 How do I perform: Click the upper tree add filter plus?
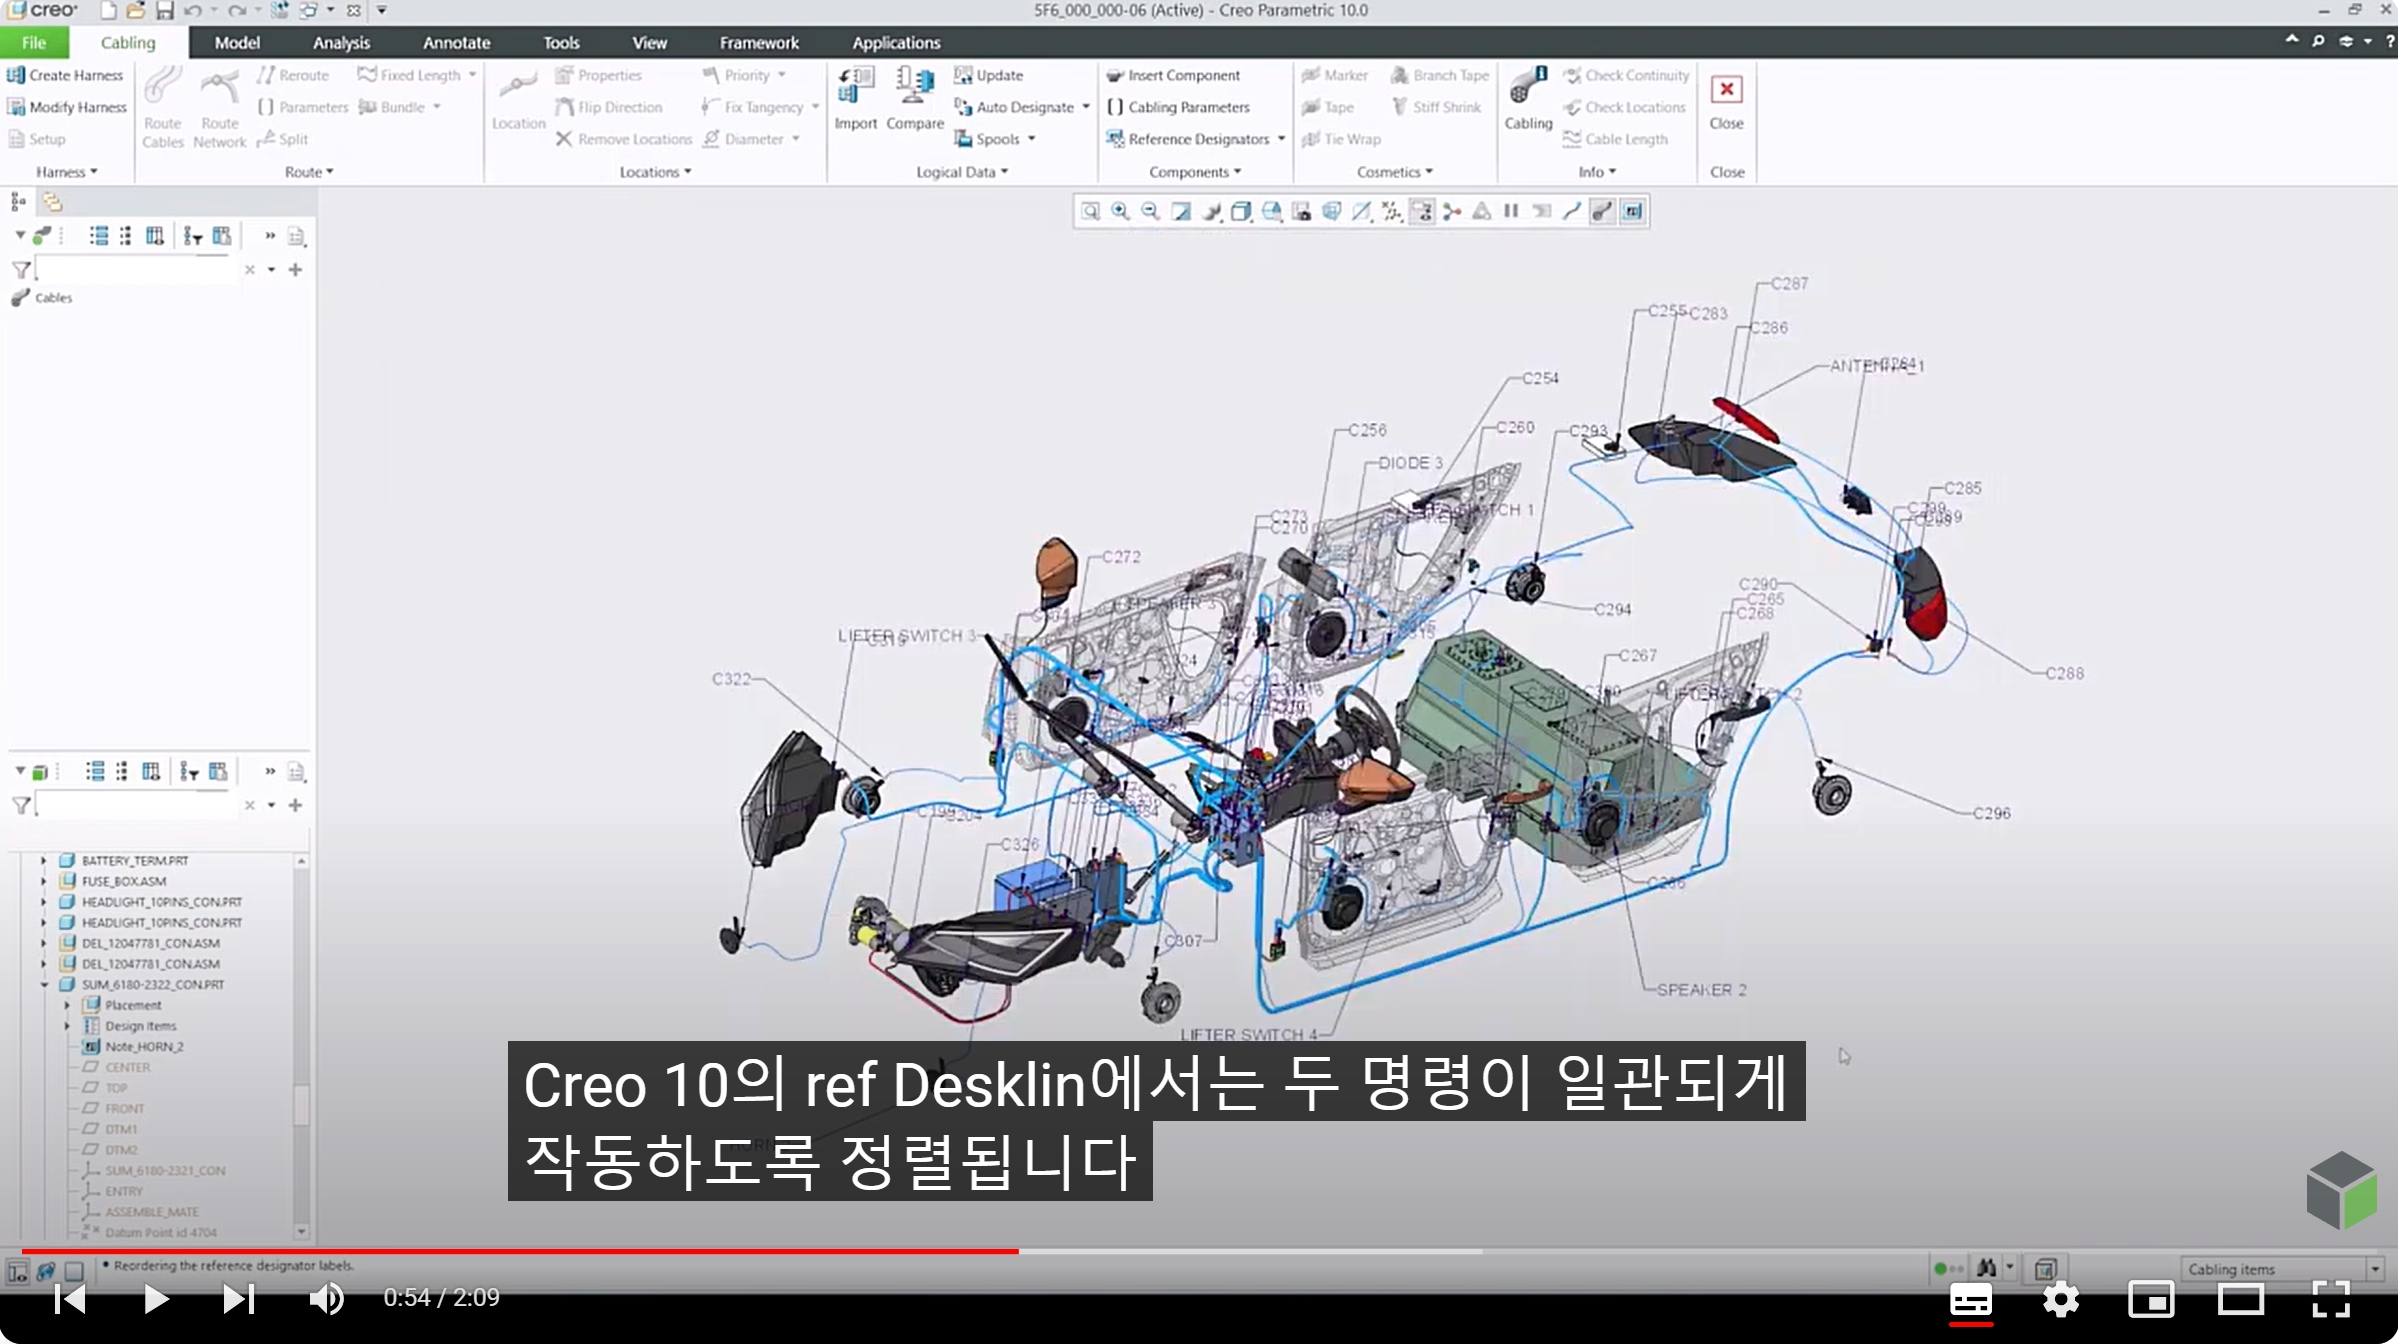(295, 269)
